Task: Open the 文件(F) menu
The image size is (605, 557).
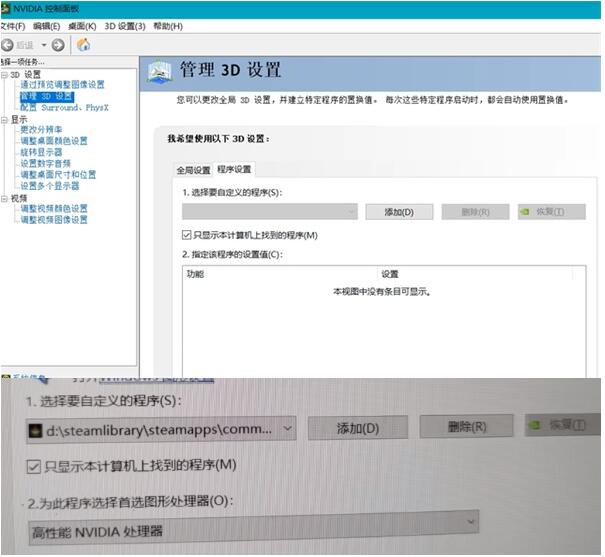Action: [13, 26]
